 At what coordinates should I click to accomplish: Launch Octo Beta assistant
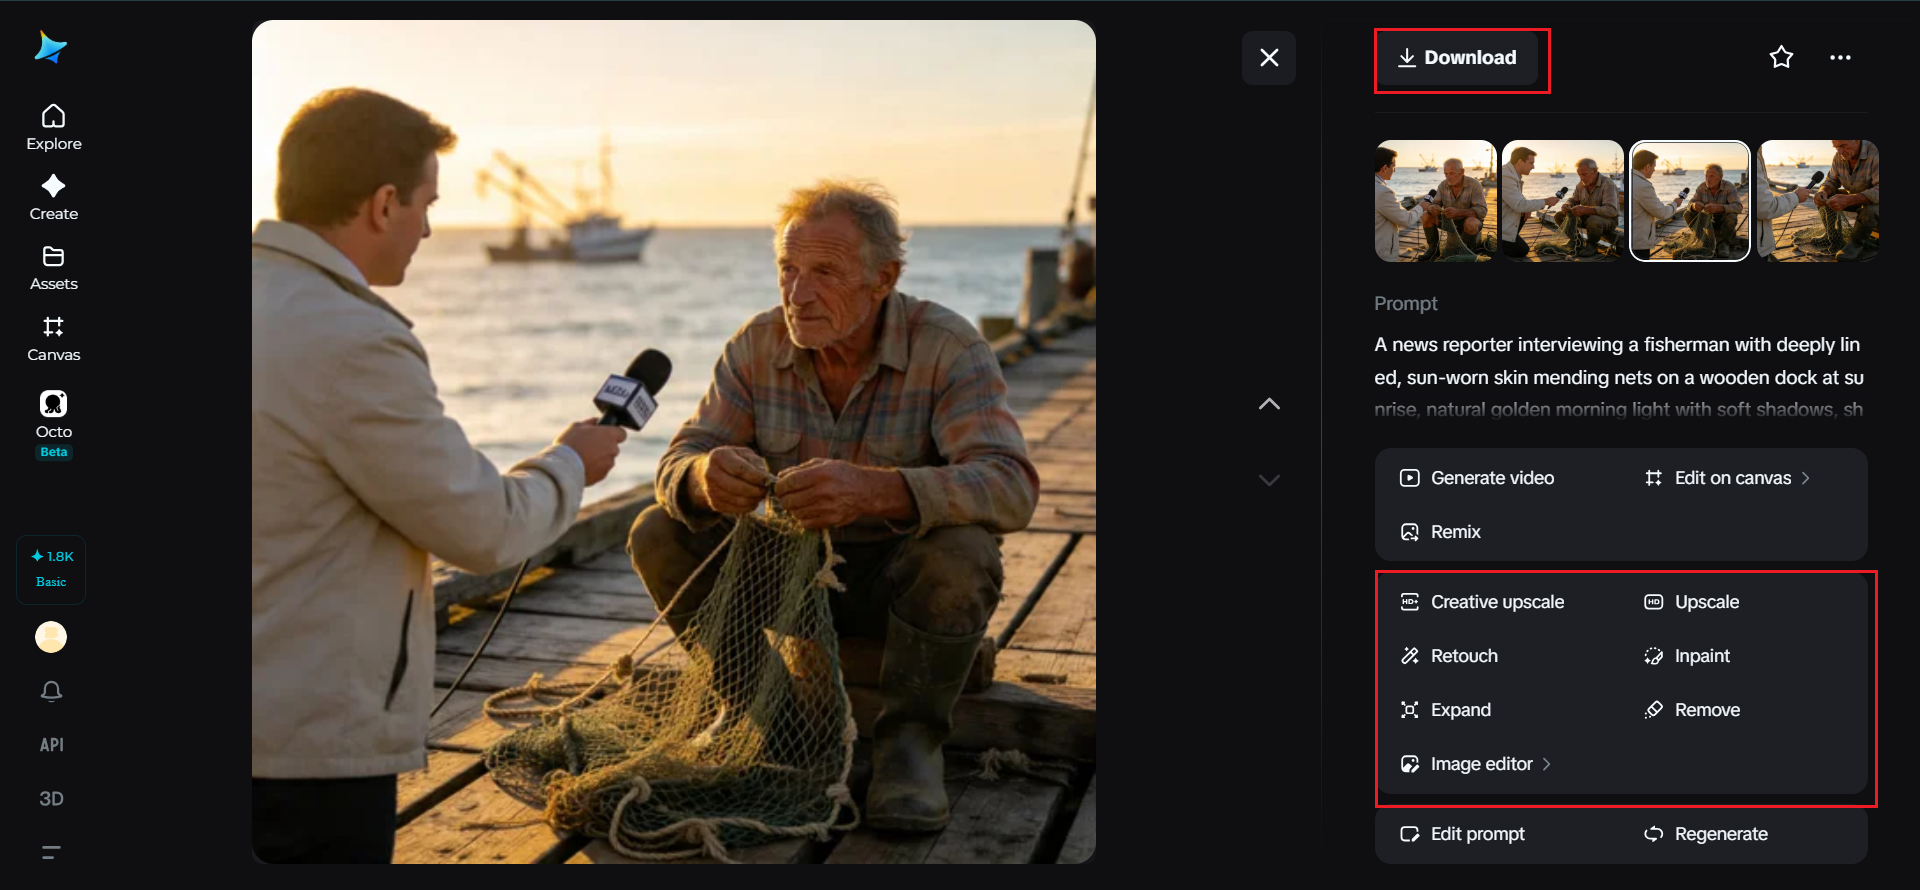(x=54, y=424)
